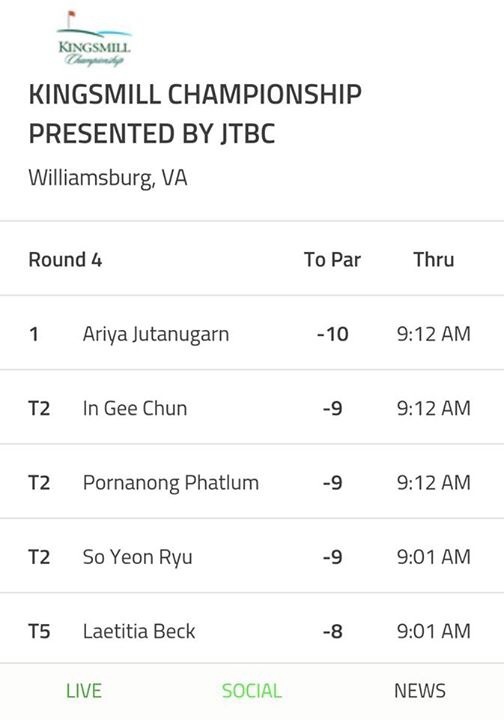504x720 pixels.
Task: Click the Williamsburg, VA location text
Action: [108, 178]
